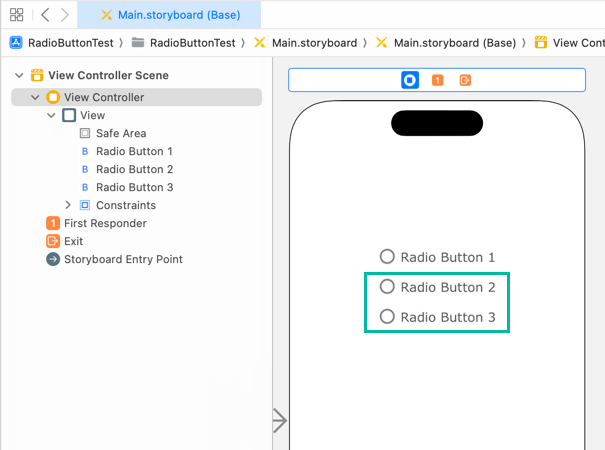605x450 pixels.
Task: Go back with the left chevron
Action: pos(45,15)
